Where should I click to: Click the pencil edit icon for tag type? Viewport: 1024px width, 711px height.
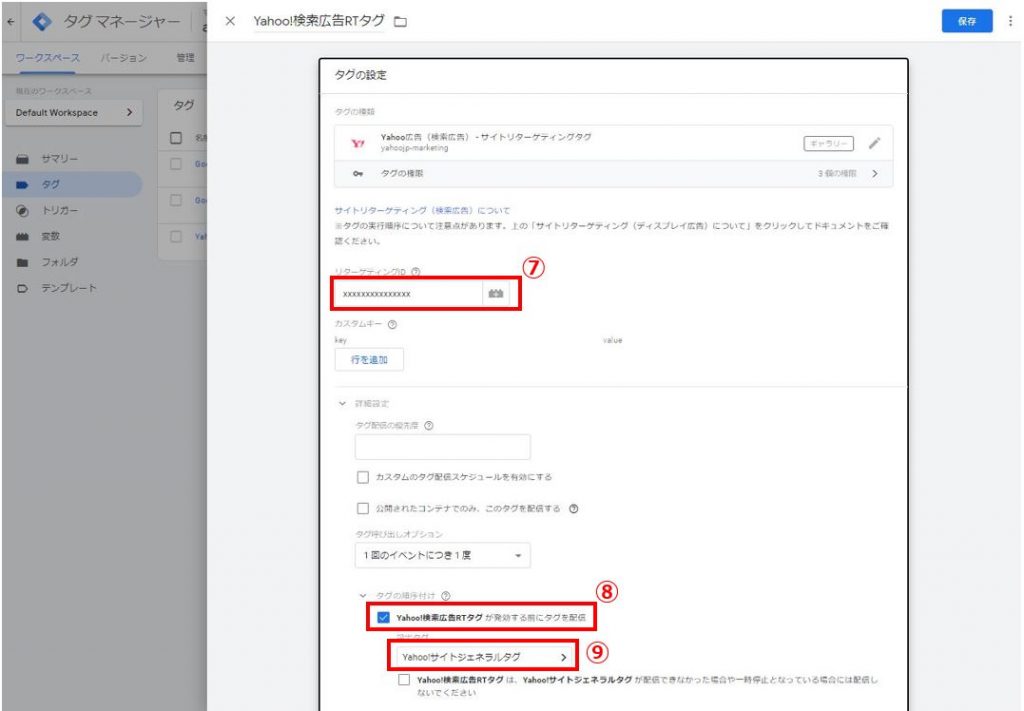click(874, 143)
